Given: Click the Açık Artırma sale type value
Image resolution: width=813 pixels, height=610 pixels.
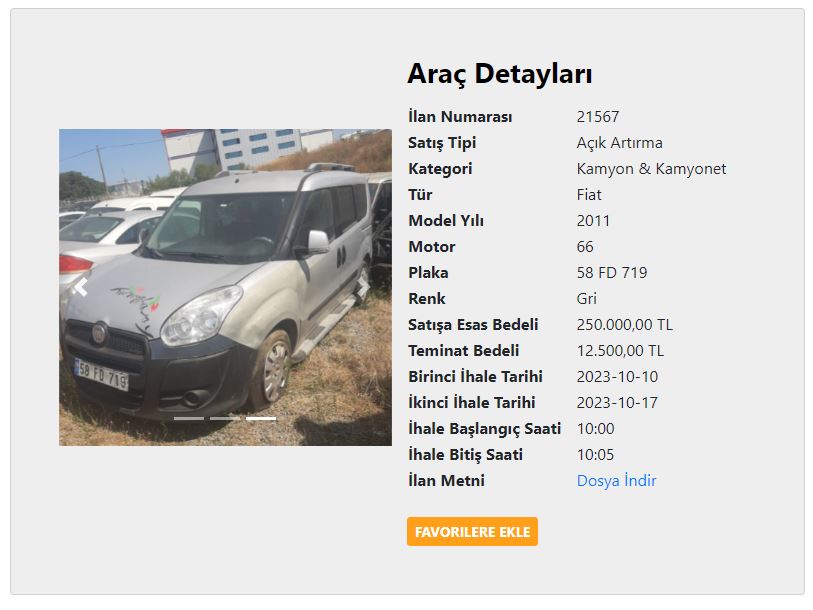Looking at the screenshot, I should (620, 143).
